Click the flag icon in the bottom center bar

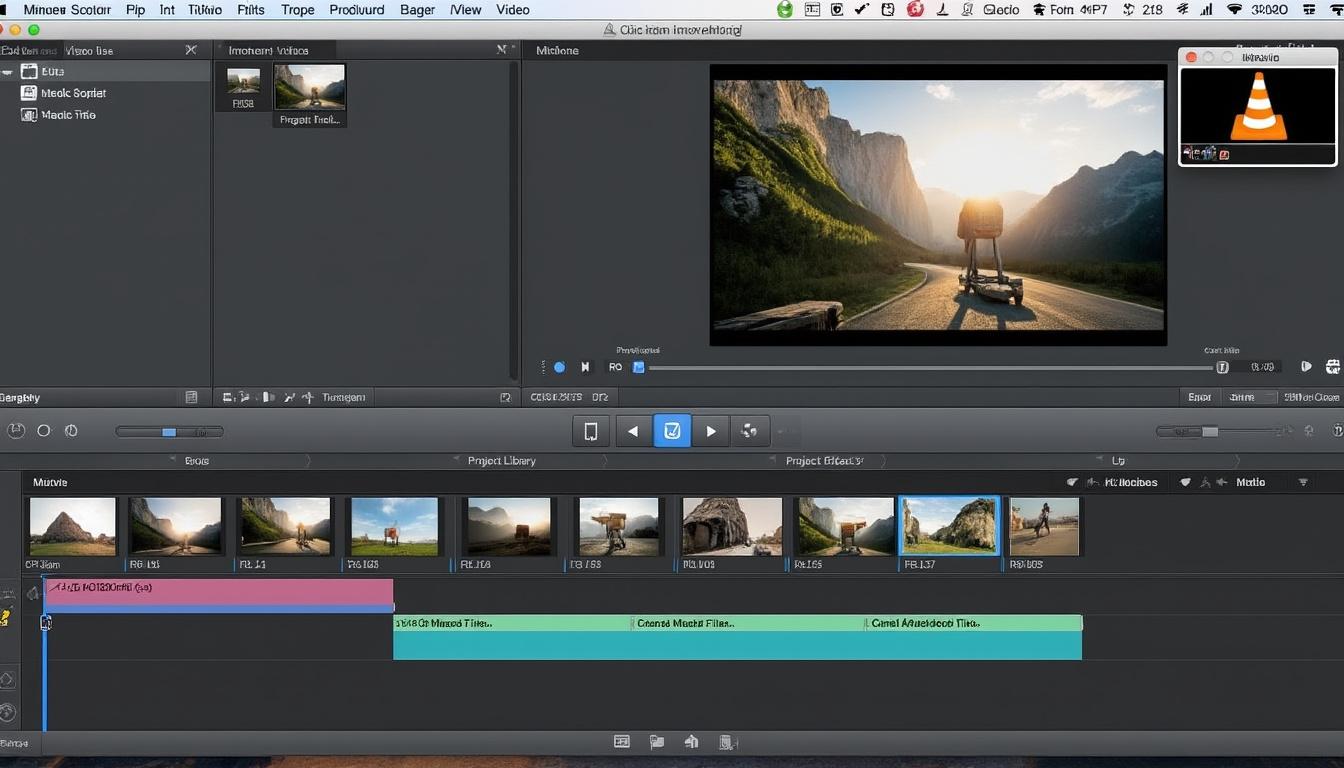pyautogui.click(x=657, y=742)
